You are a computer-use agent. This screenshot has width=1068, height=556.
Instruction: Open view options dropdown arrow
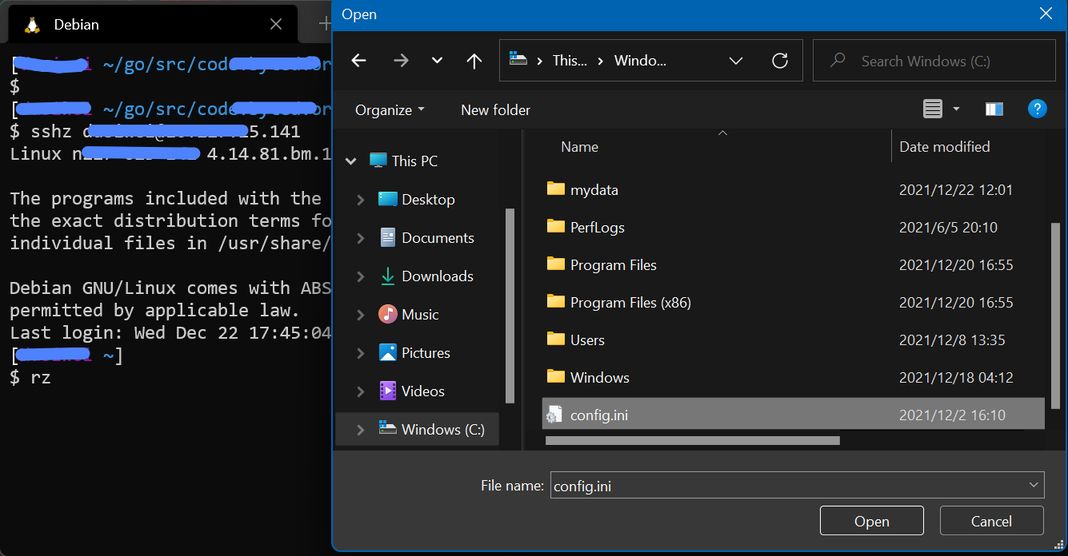[x=956, y=109]
